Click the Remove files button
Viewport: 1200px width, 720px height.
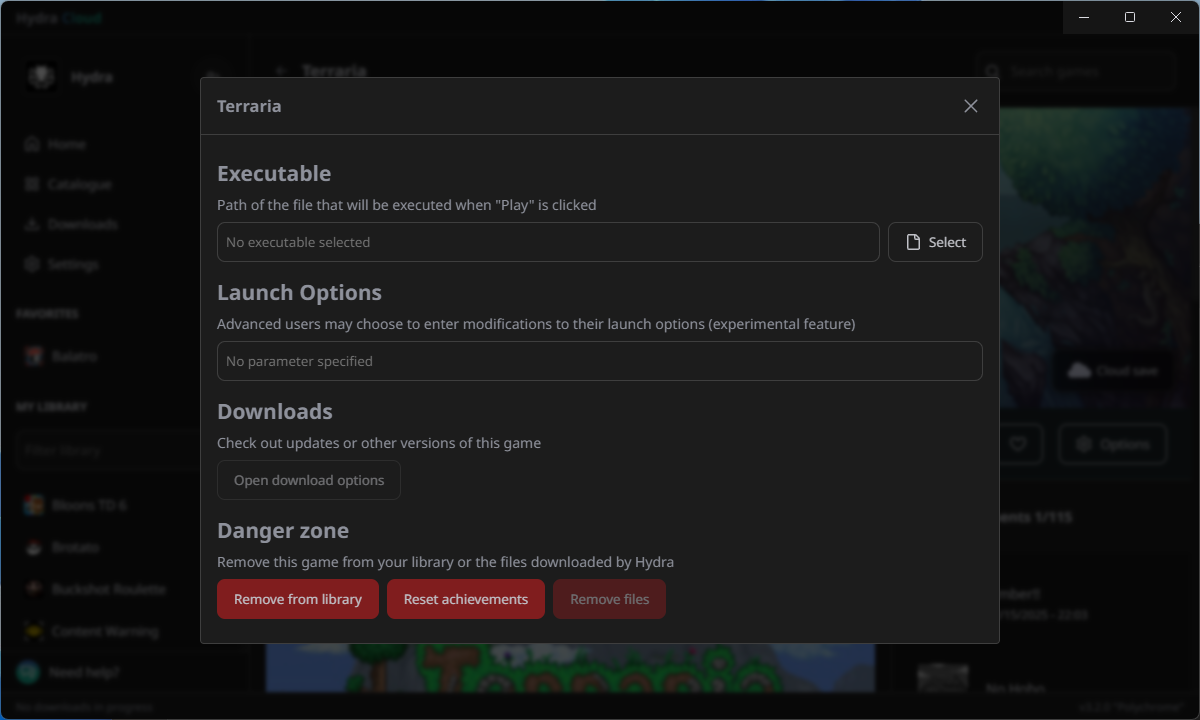point(609,599)
